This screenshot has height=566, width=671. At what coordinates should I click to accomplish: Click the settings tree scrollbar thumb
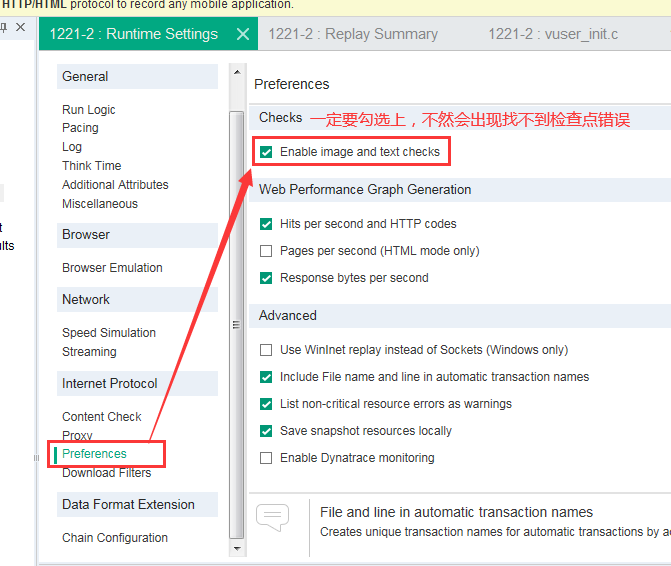pyautogui.click(x=237, y=325)
